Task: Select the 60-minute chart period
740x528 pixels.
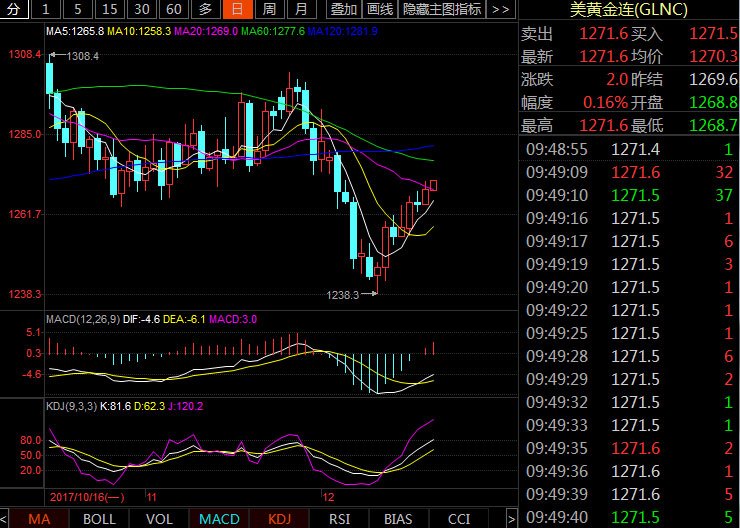Action: tap(173, 9)
